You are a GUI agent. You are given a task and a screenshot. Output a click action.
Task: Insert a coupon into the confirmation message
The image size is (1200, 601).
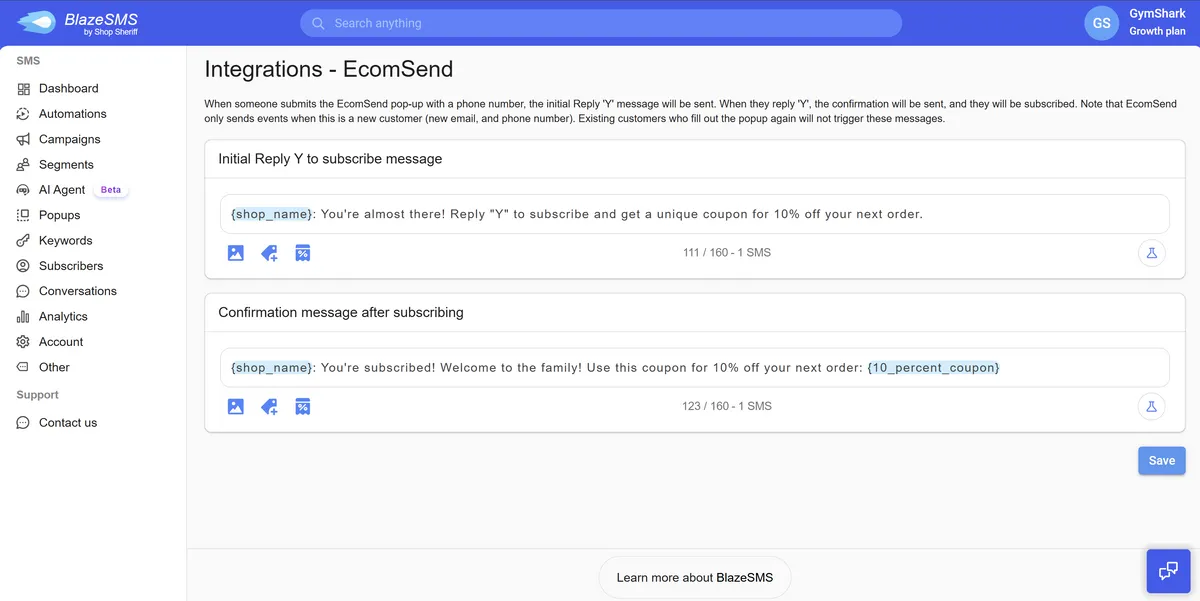click(302, 406)
